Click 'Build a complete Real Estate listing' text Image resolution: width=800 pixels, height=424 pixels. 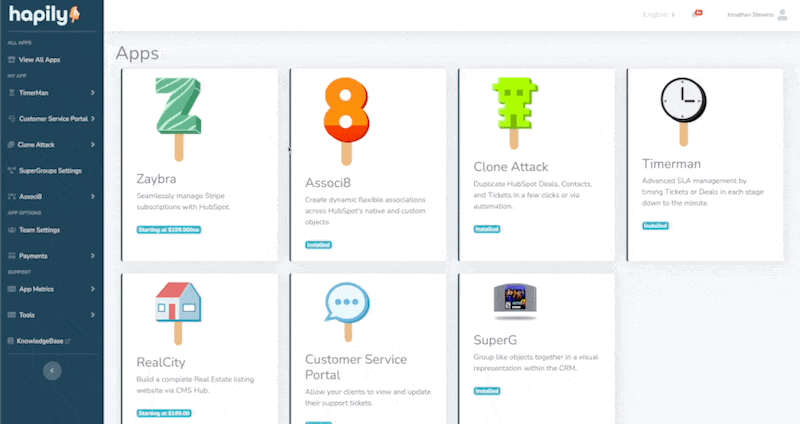195,385
